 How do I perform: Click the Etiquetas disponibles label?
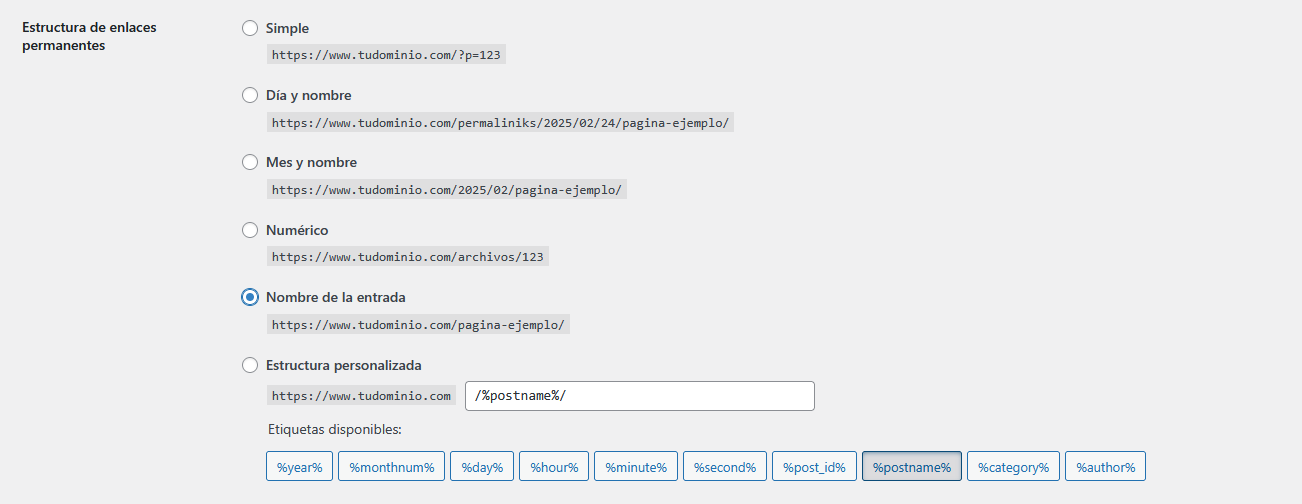[335, 430]
